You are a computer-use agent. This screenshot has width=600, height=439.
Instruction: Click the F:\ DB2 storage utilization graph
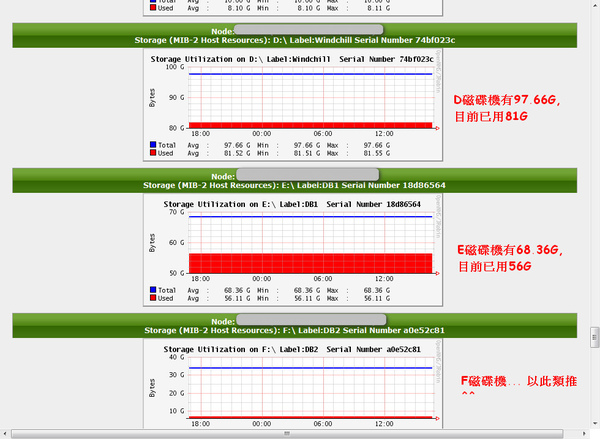click(293, 384)
